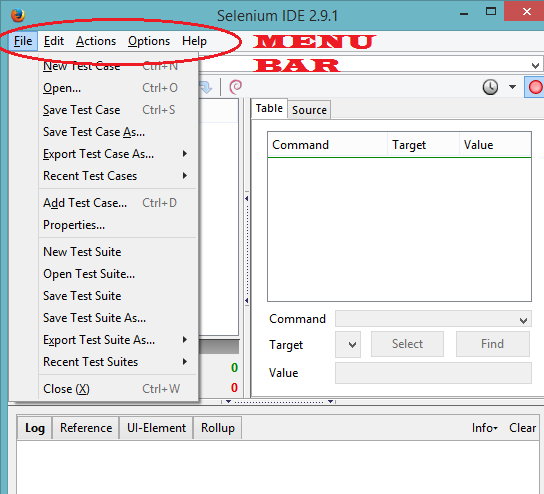Image resolution: width=544 pixels, height=494 pixels.
Task: Open the Actions menu
Action: (96, 41)
